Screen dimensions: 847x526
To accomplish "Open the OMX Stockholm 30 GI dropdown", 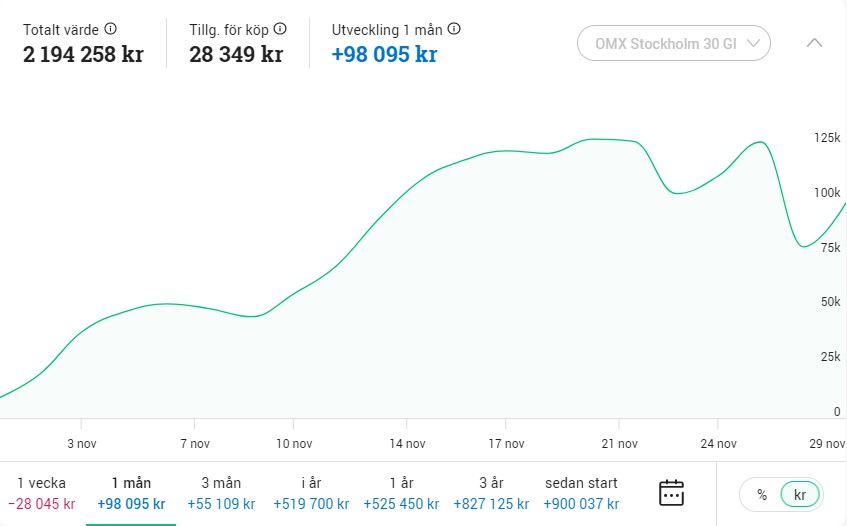I will click(674, 43).
